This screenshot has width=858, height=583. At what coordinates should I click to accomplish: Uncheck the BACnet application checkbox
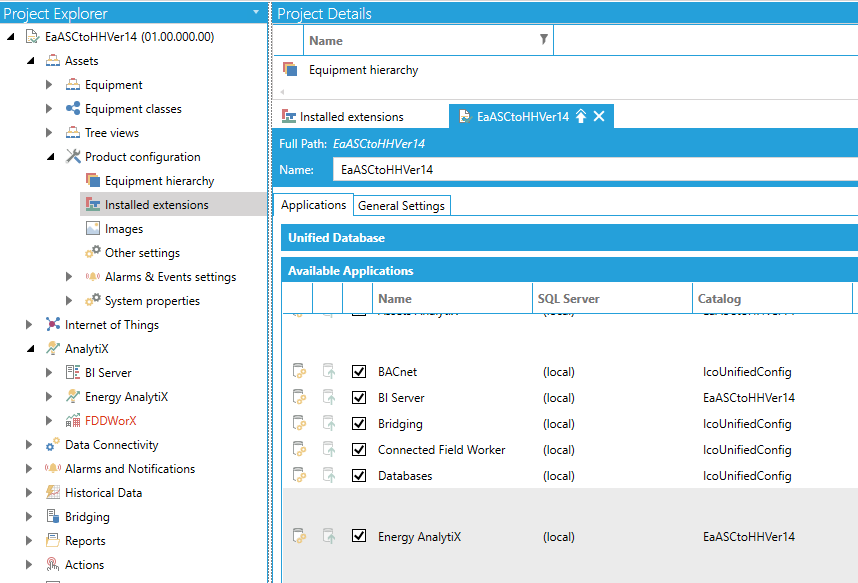pos(359,372)
